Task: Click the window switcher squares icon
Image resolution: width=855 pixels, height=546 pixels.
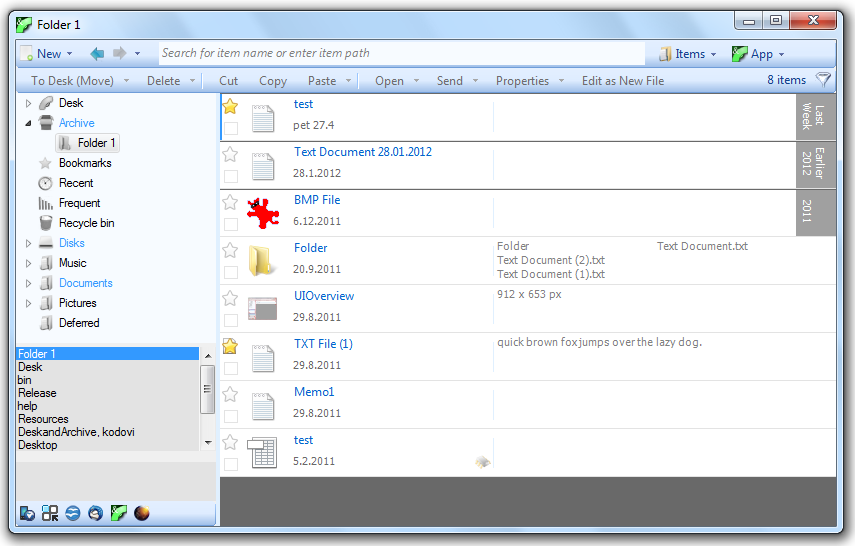Action: 50,513
